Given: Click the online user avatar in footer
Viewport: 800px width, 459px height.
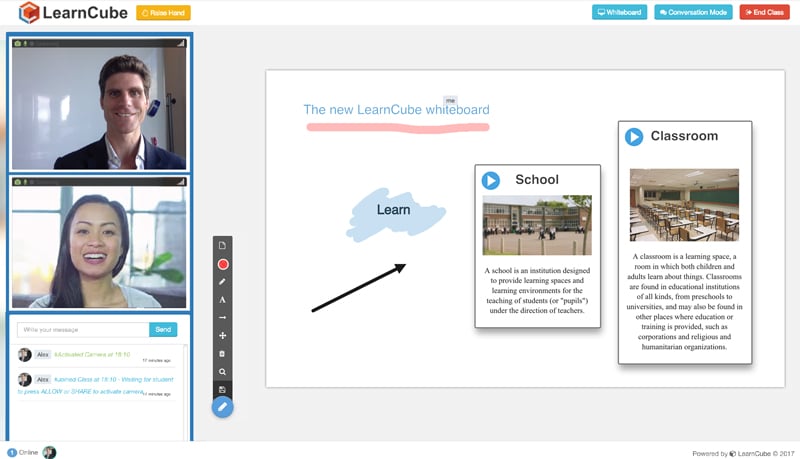Looking at the screenshot, I should coord(49,452).
